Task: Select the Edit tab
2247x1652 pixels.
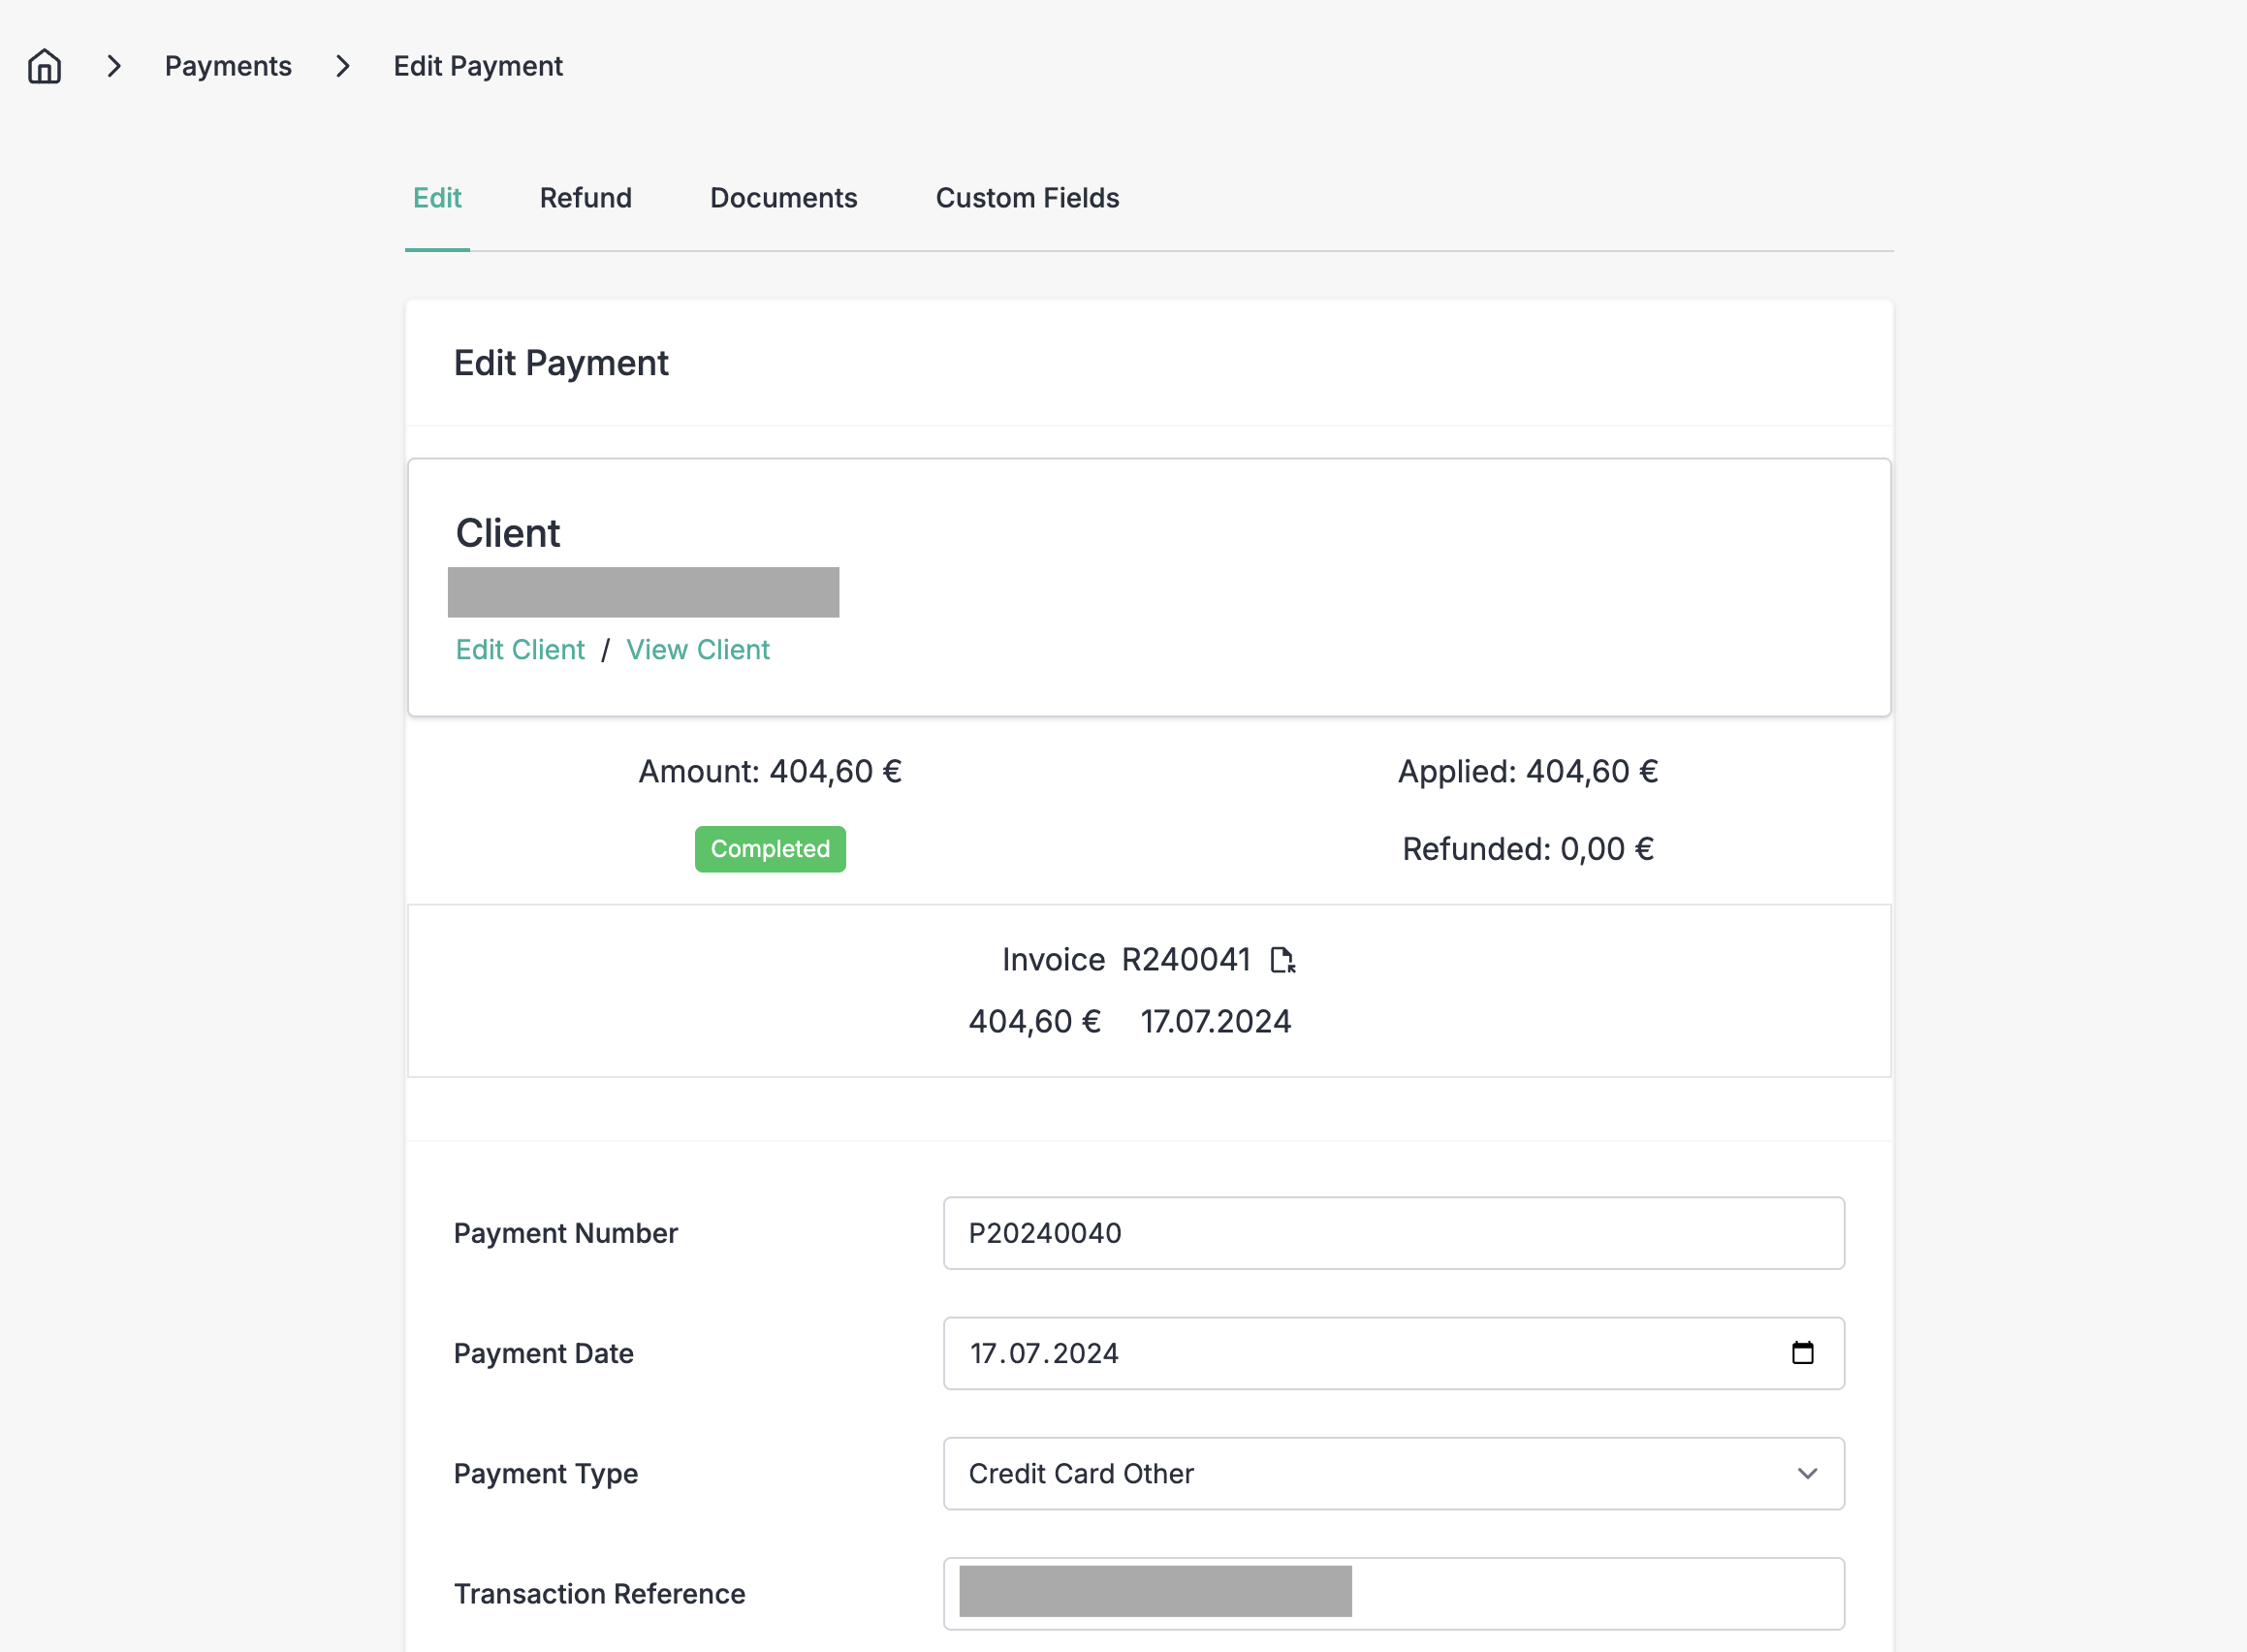Action: coord(437,198)
